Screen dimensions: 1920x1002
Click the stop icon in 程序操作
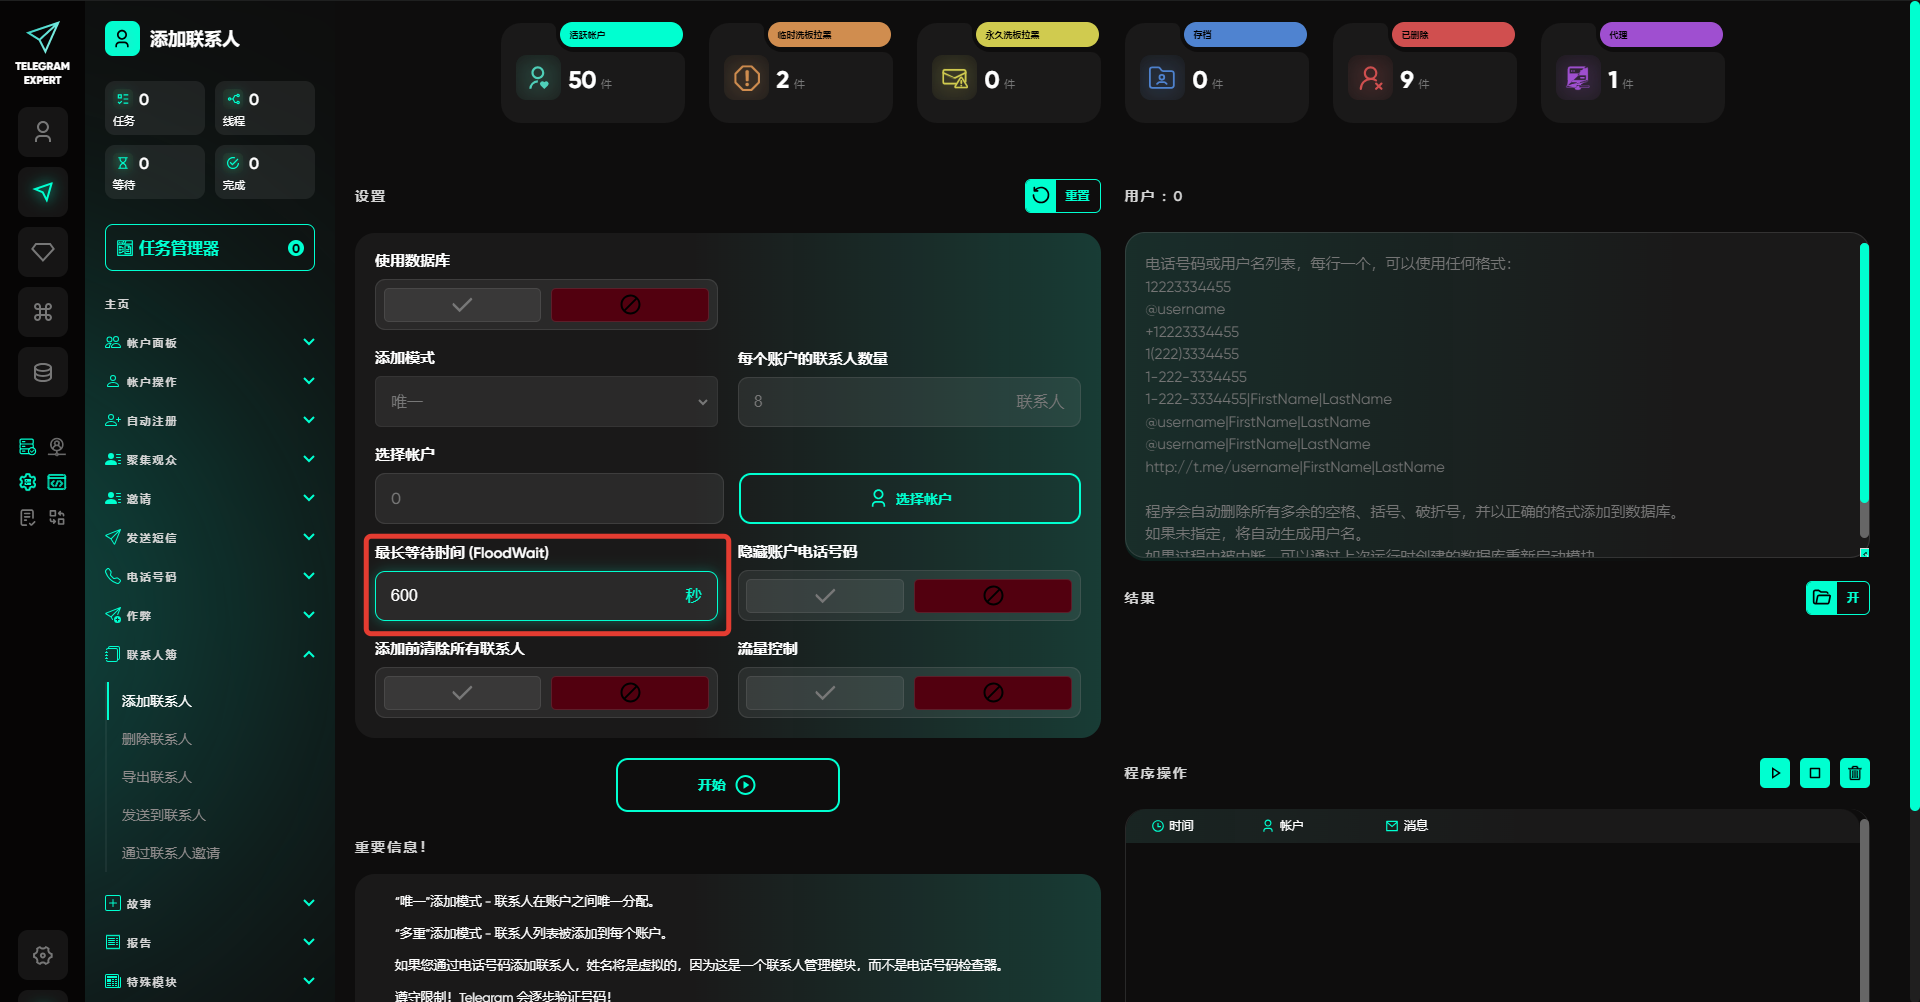coord(1815,773)
